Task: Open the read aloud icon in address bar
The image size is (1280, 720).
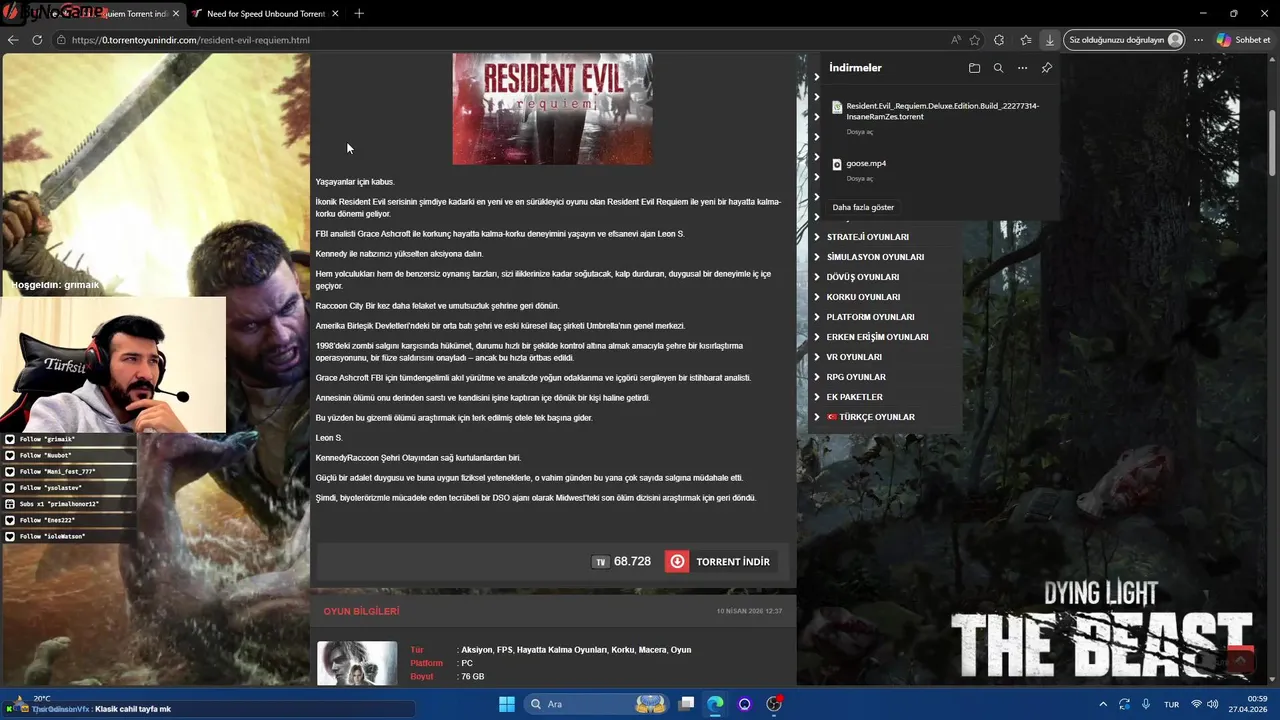Action: (x=956, y=40)
